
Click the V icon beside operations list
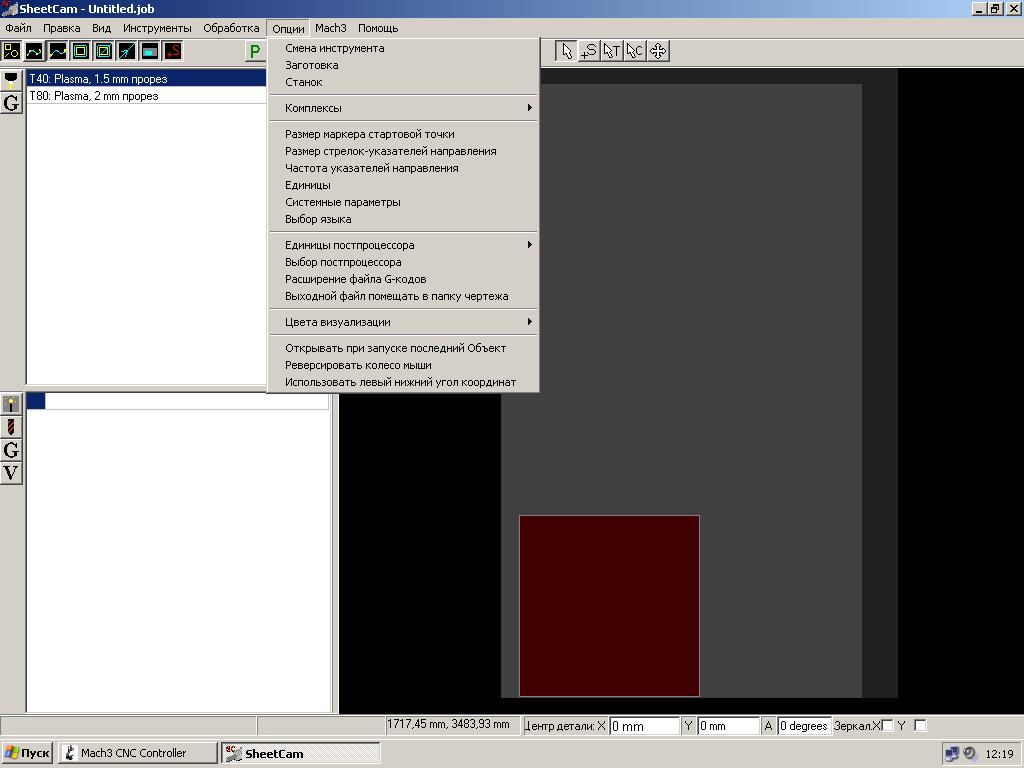(x=11, y=473)
